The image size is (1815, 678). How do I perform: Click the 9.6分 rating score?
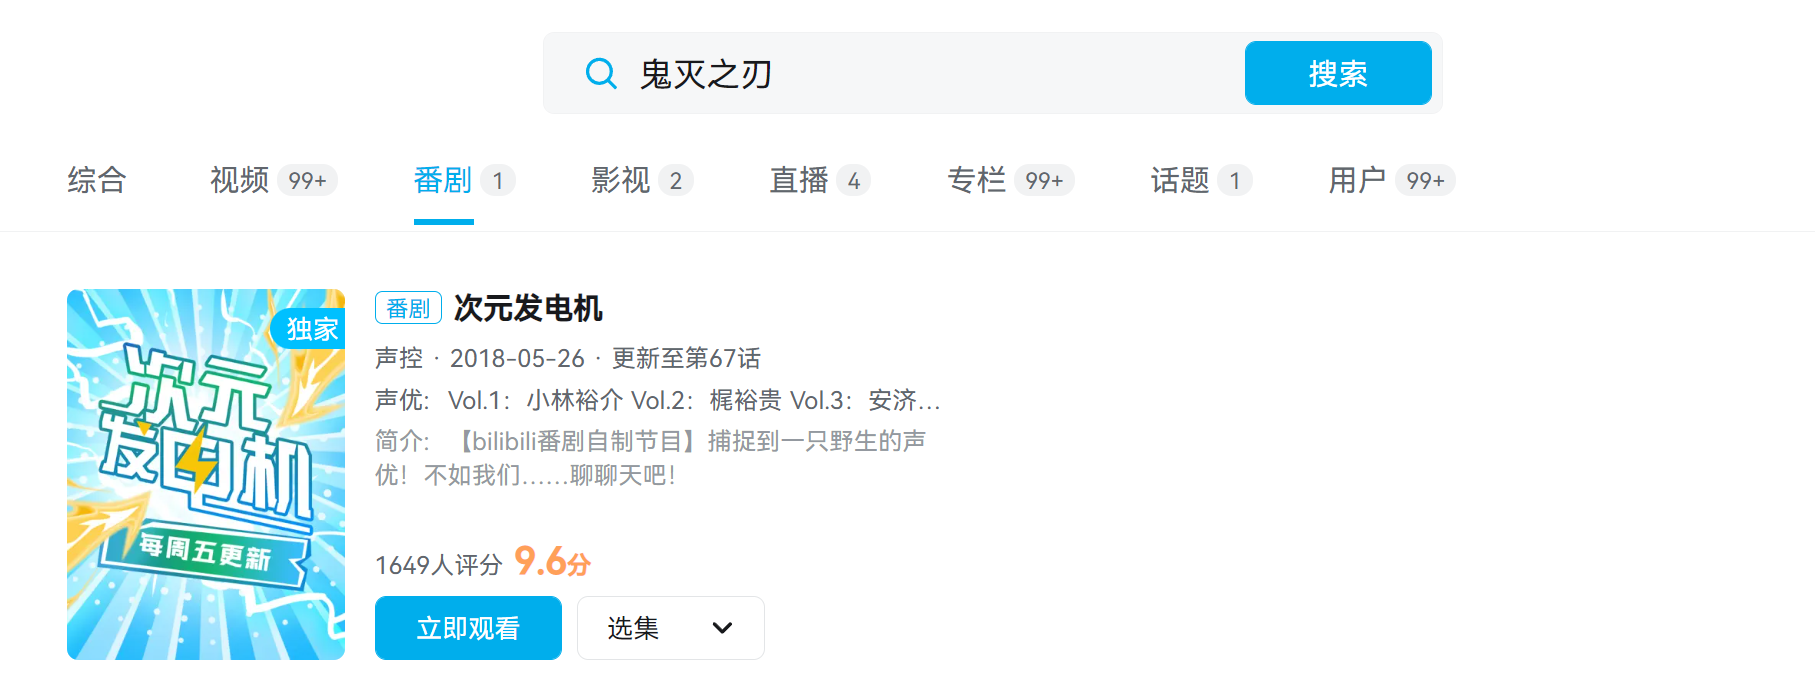pyautogui.click(x=552, y=562)
